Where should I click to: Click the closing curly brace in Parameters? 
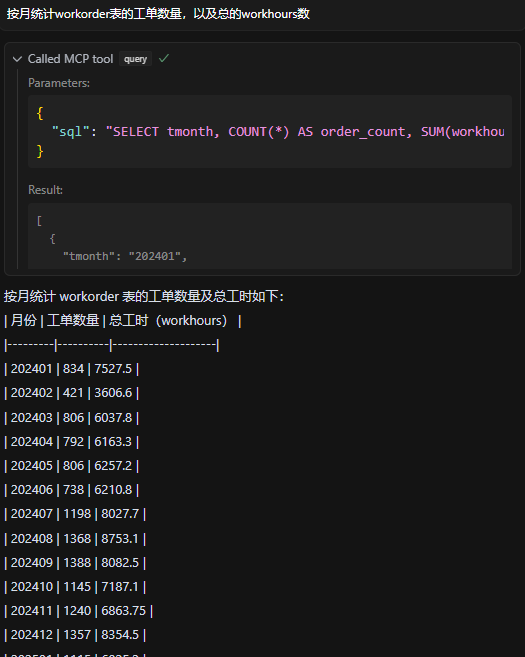[40, 151]
